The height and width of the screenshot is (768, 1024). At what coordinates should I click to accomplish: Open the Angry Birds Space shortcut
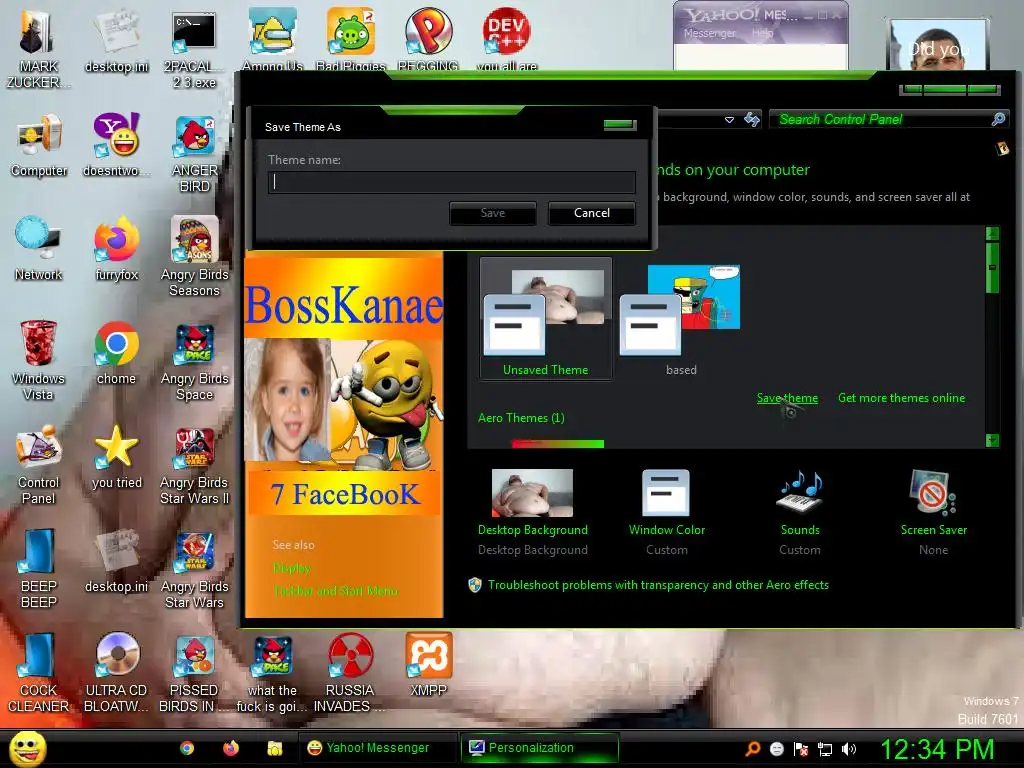[x=195, y=360]
